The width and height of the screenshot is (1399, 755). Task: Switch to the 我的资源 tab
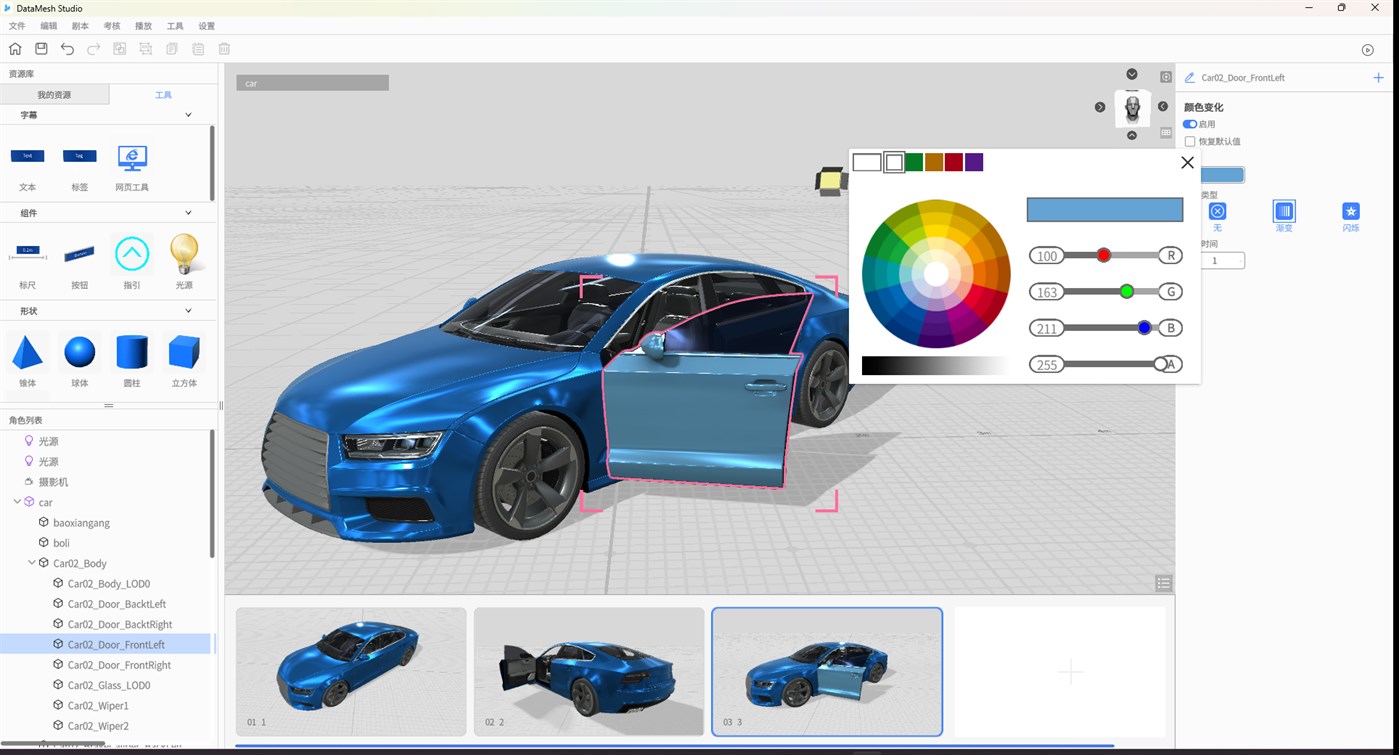54,94
